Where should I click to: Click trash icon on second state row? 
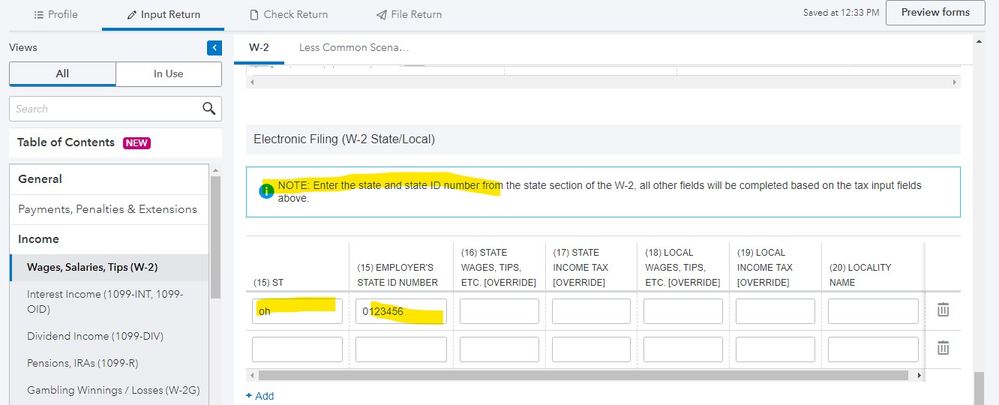click(x=942, y=348)
